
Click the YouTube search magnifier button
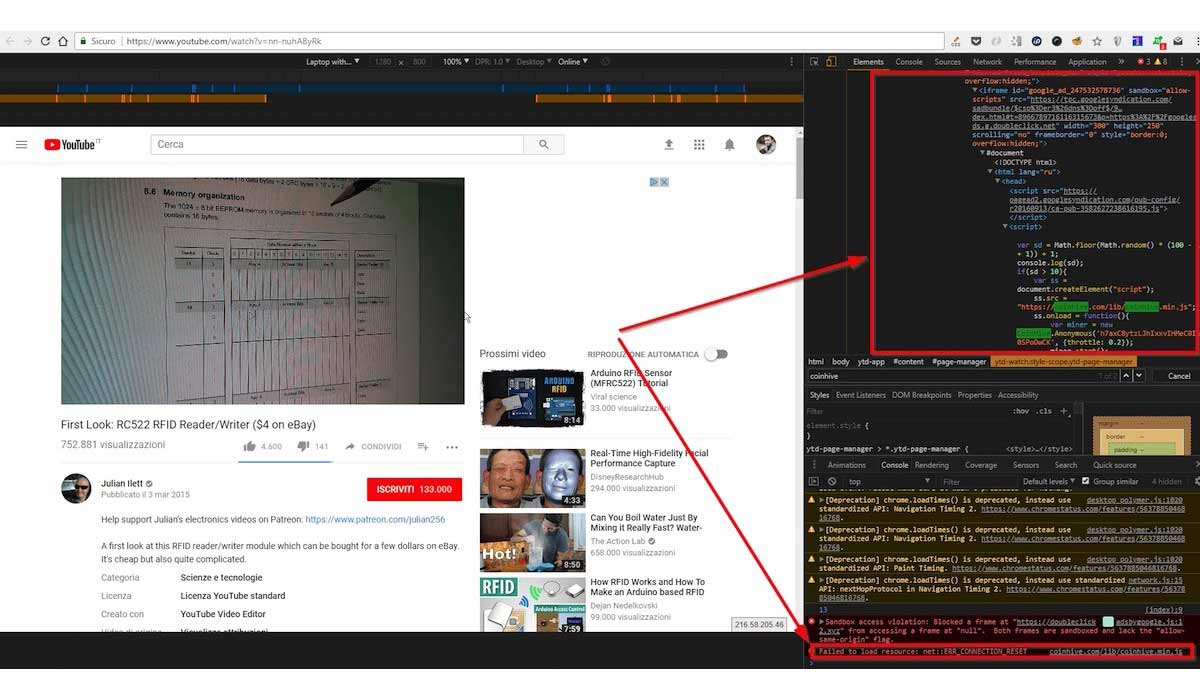coord(543,145)
